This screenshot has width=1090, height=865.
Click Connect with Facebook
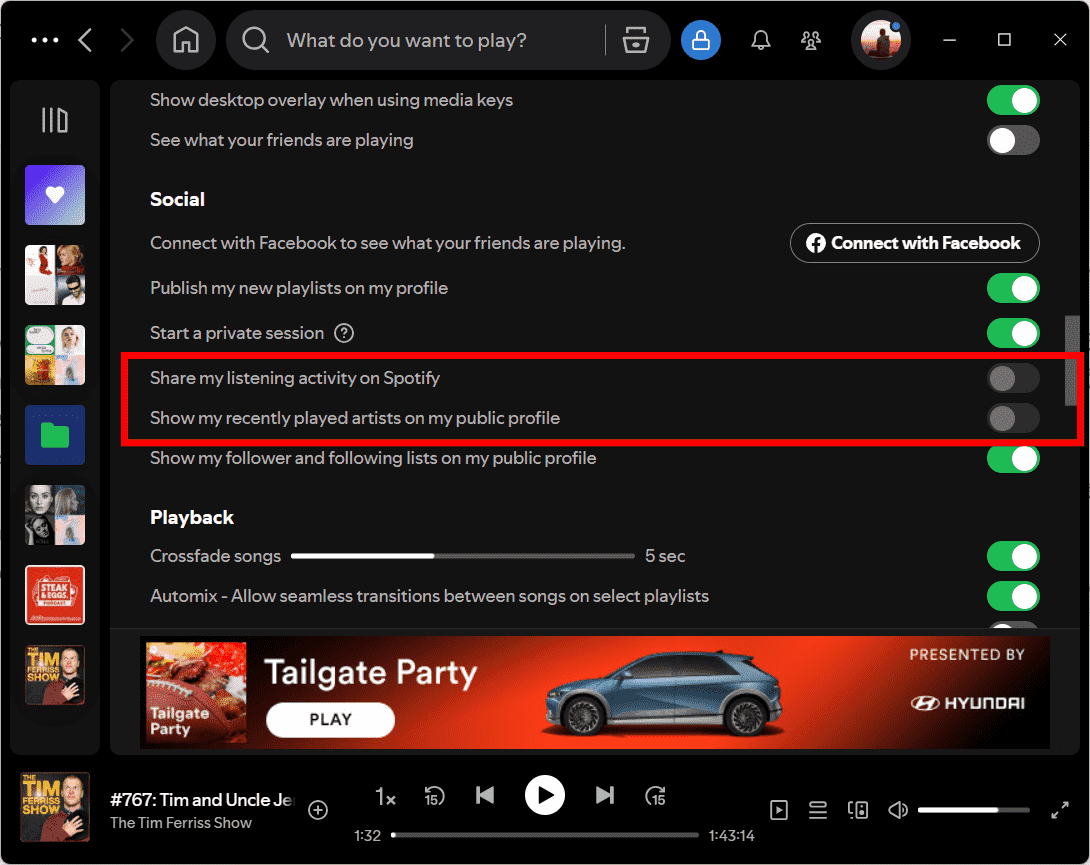point(915,243)
